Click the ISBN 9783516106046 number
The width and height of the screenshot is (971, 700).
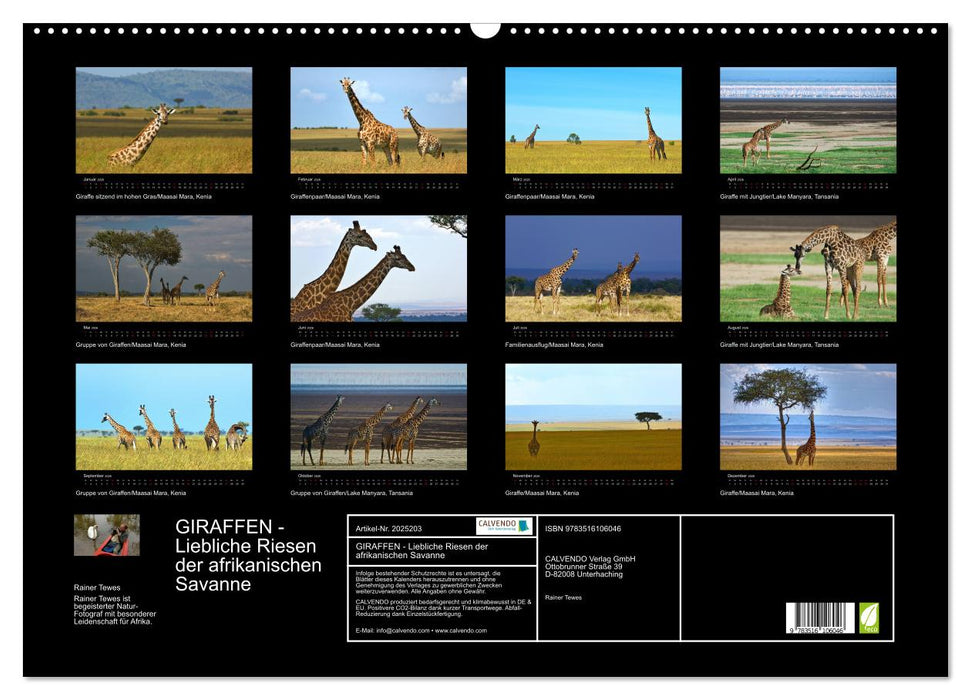583,528
